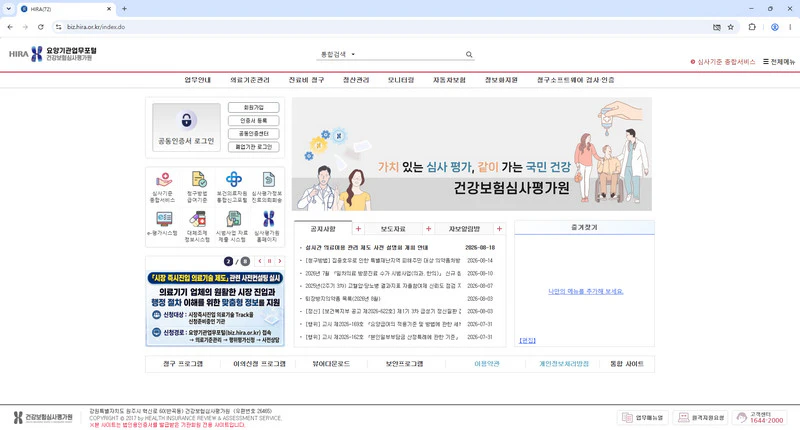The width and height of the screenshot is (800, 430).
Task: Open the 자동차보험 menu
Action: 449,80
